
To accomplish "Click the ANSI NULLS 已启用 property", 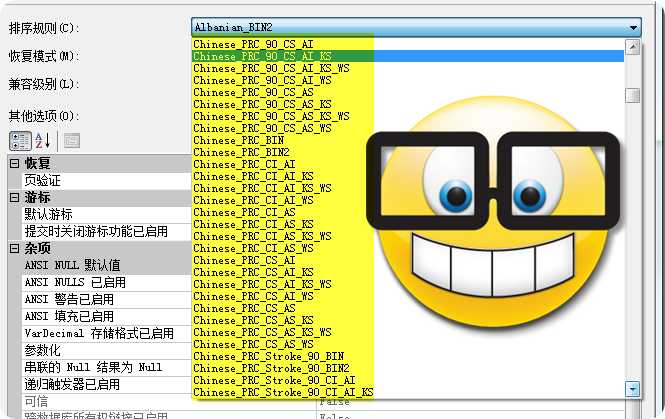I will tap(106, 282).
